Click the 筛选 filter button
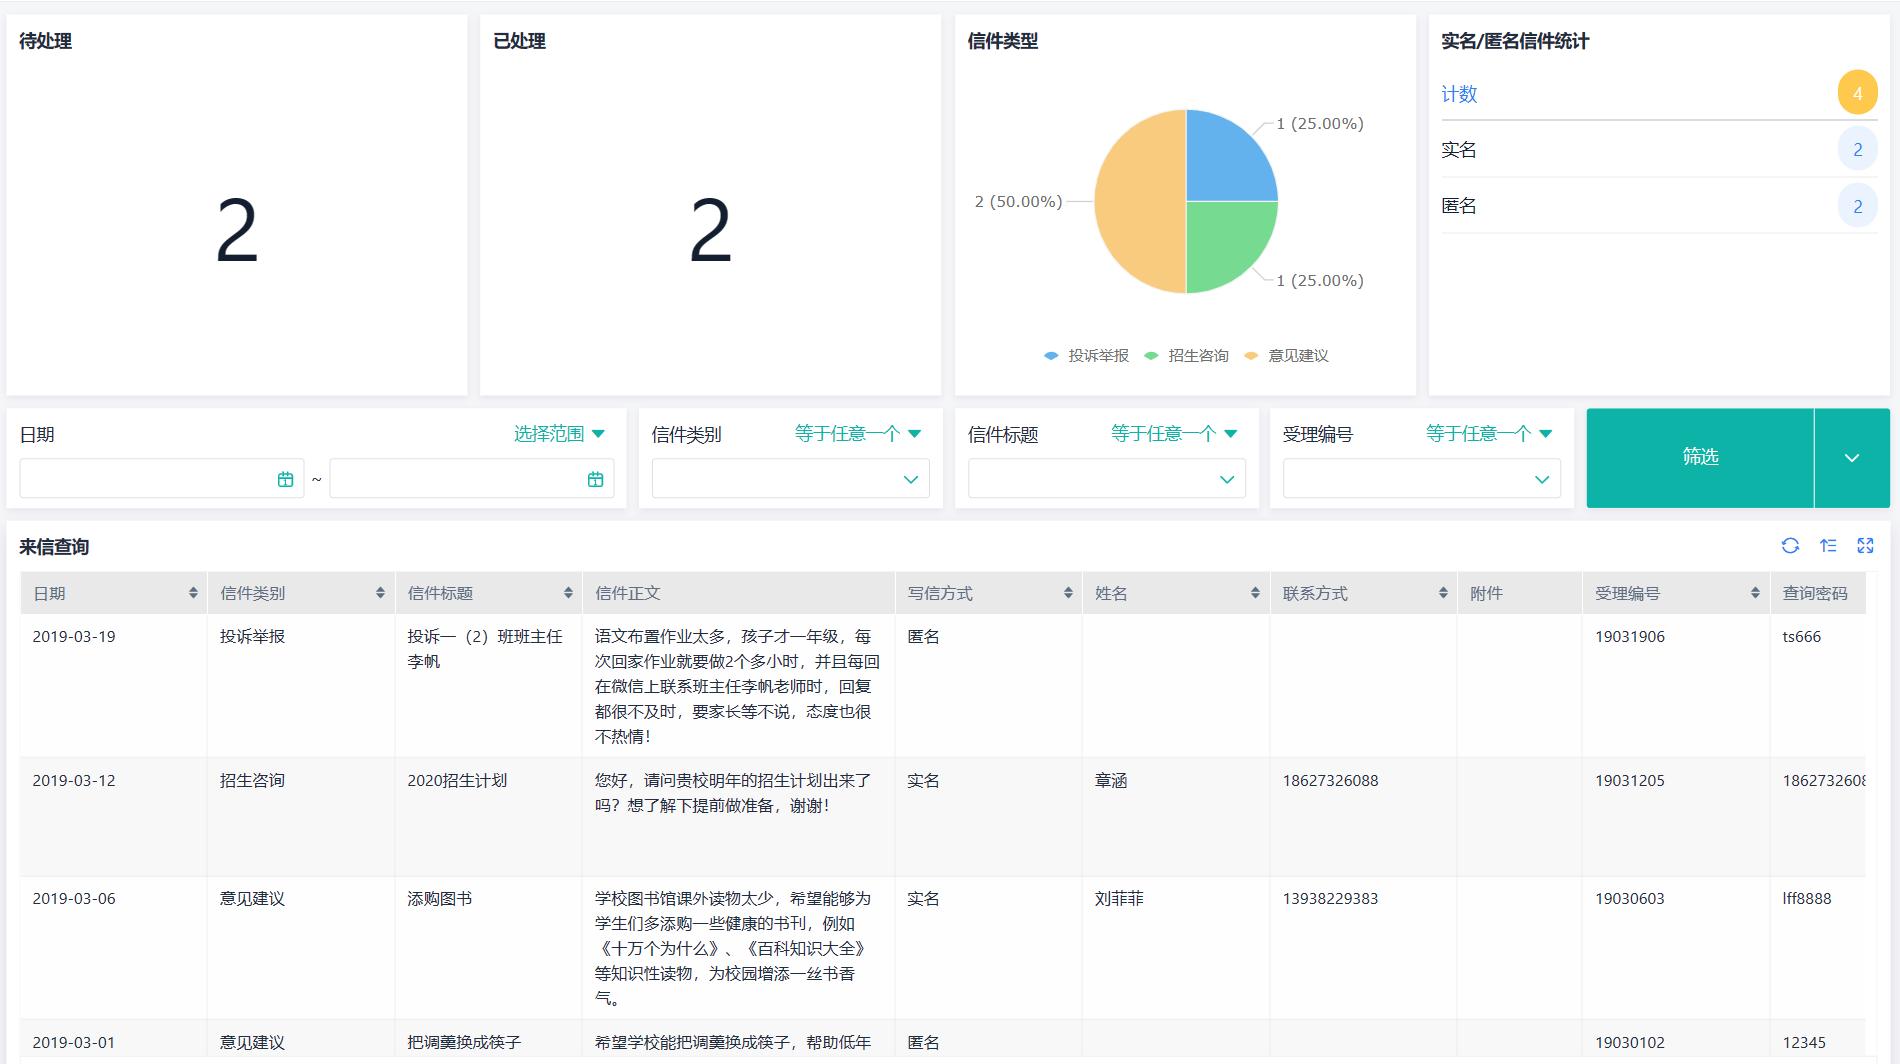 point(1699,457)
